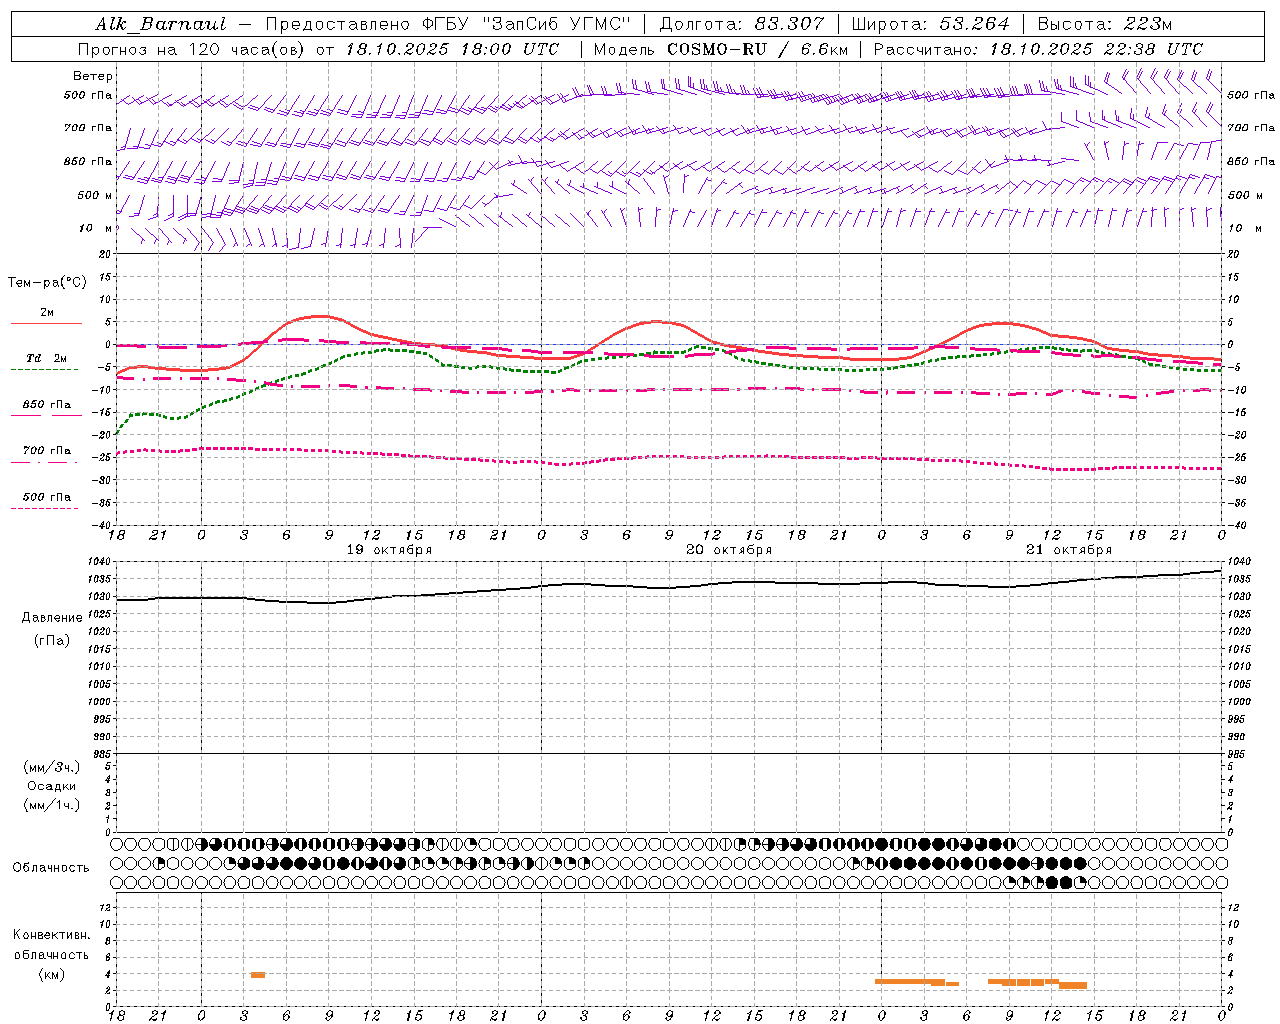This screenshot has height=1024, width=1280.
Task: Select the Рассчитано 18.10.2025 22:38 UTC timestamp
Action: [1038, 49]
